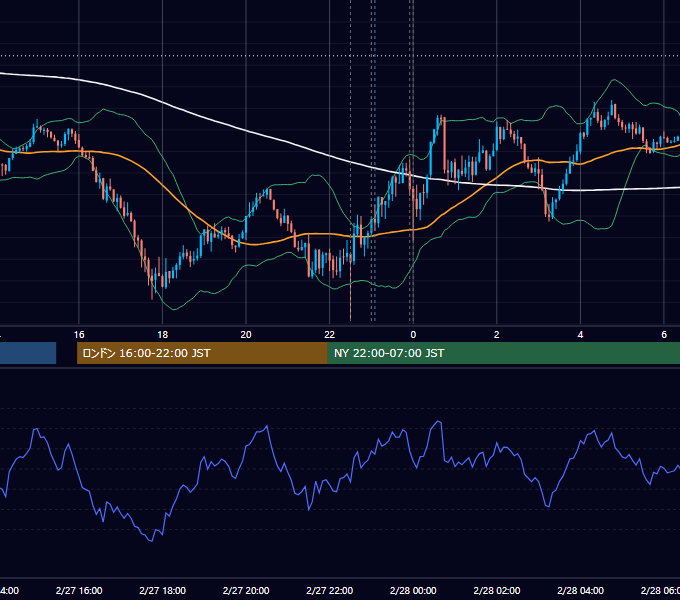Click the 6 hour label on upper axis

664,335
